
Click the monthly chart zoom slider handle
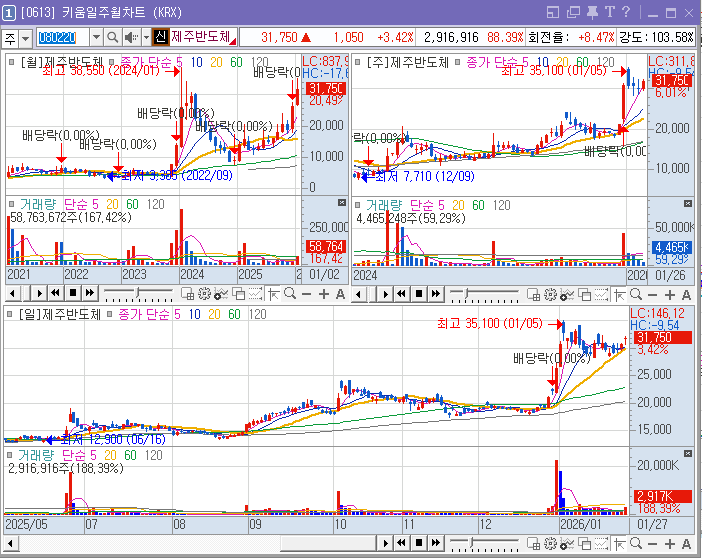(x=138, y=293)
